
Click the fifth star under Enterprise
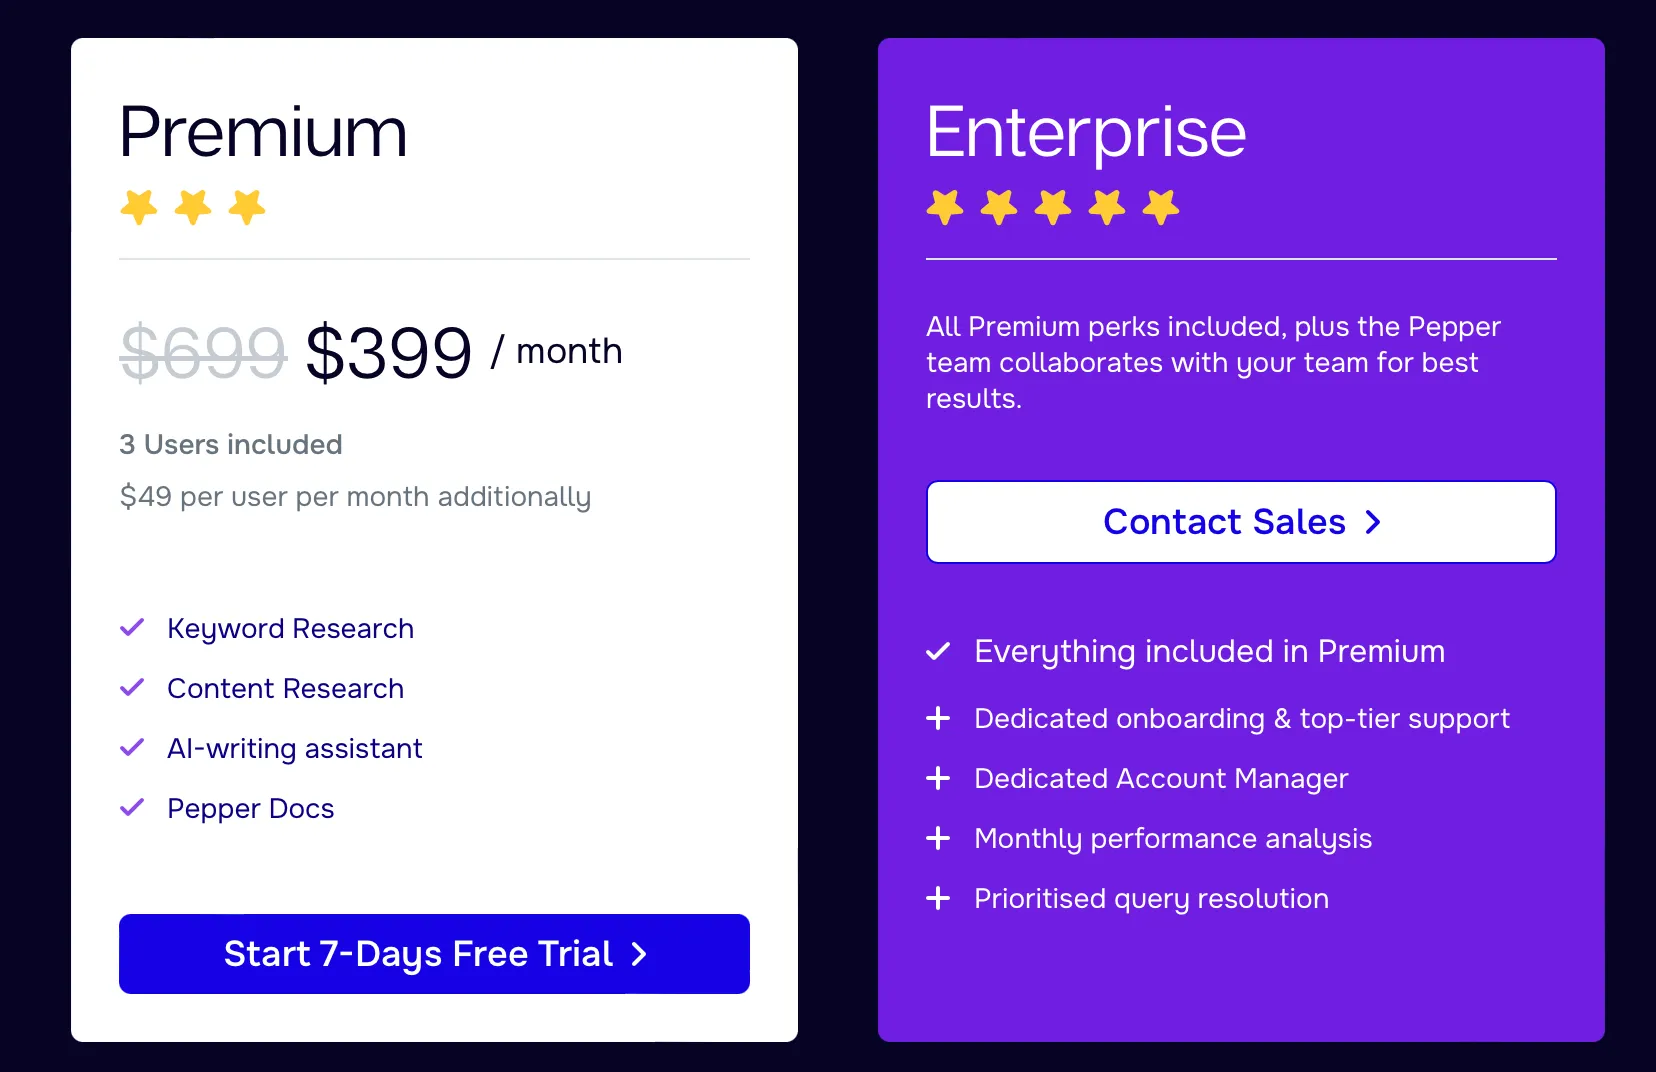(x=1161, y=207)
